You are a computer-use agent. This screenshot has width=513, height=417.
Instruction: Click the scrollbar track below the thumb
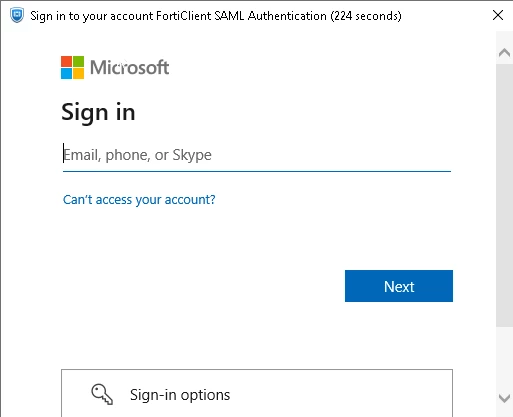[x=504, y=358]
